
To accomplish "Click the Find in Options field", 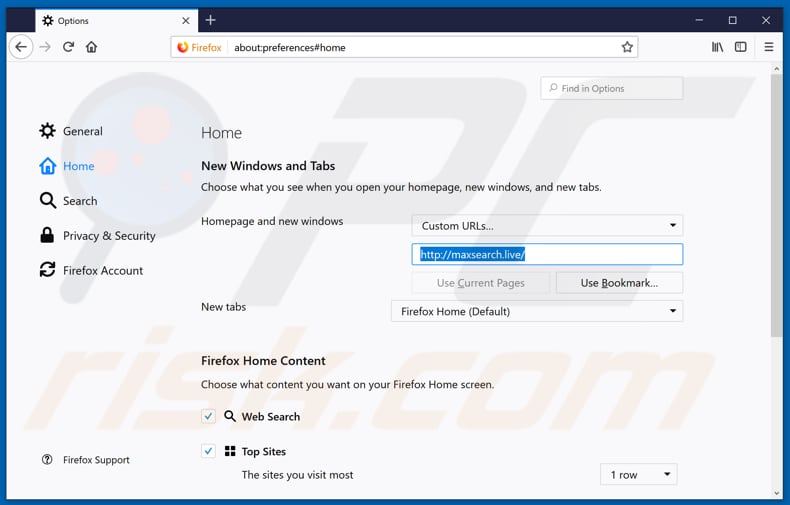I will [612, 88].
